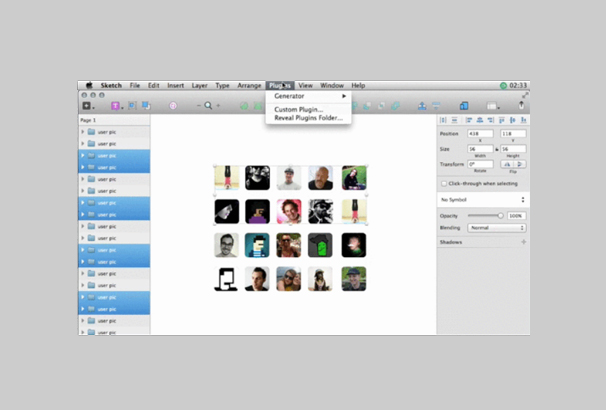Click the folder icon of first user pic layer
The width and height of the screenshot is (606, 410).
pyautogui.click(x=92, y=131)
